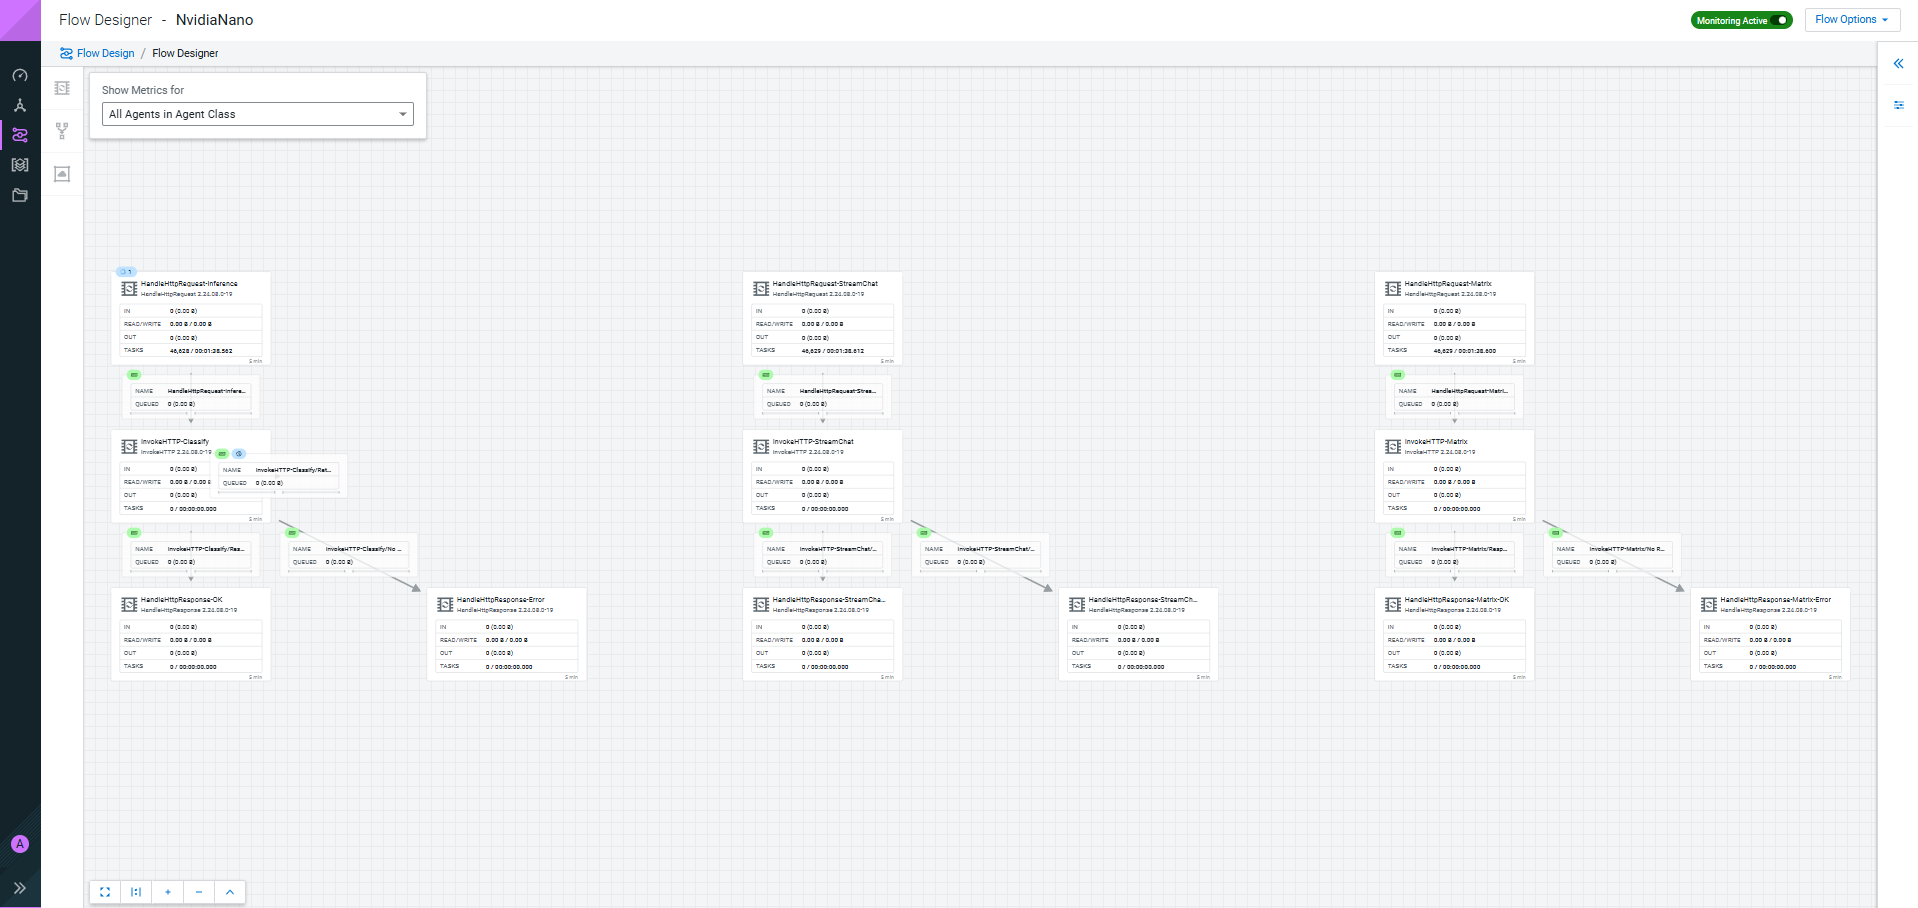Select the InvokeHTTP-Classify/No... connection name
This screenshot has width=1918, height=908.
[x=364, y=549]
